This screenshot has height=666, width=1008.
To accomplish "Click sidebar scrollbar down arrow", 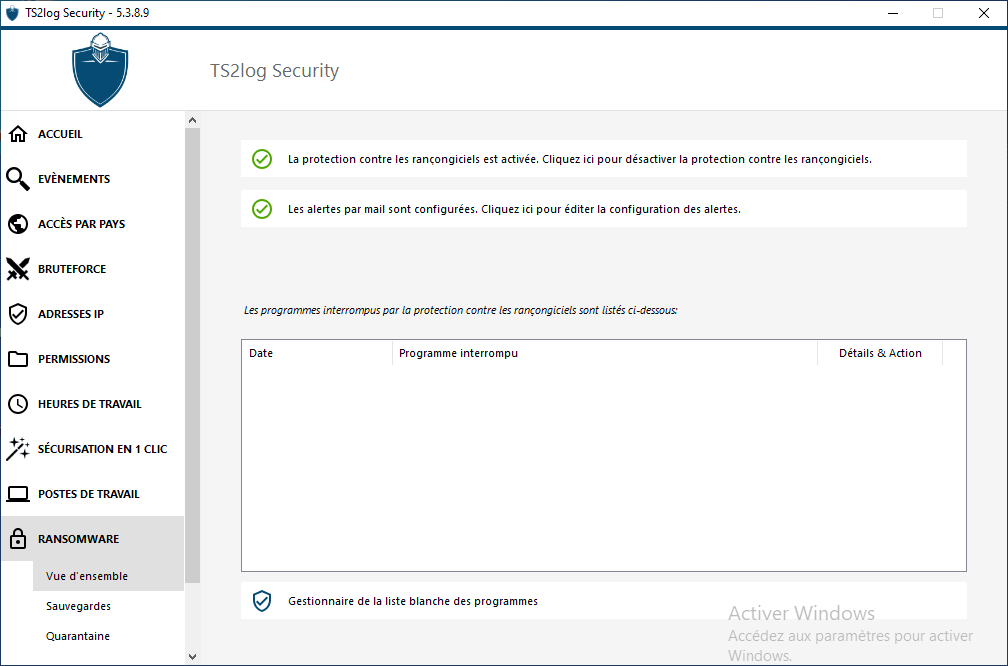I will click(192, 656).
